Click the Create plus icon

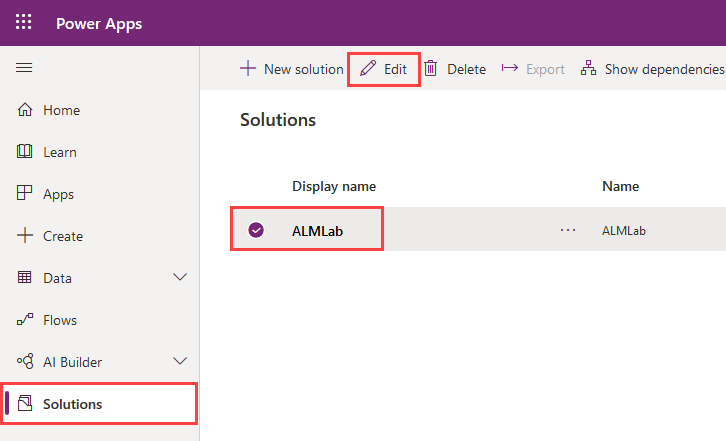click(25, 236)
